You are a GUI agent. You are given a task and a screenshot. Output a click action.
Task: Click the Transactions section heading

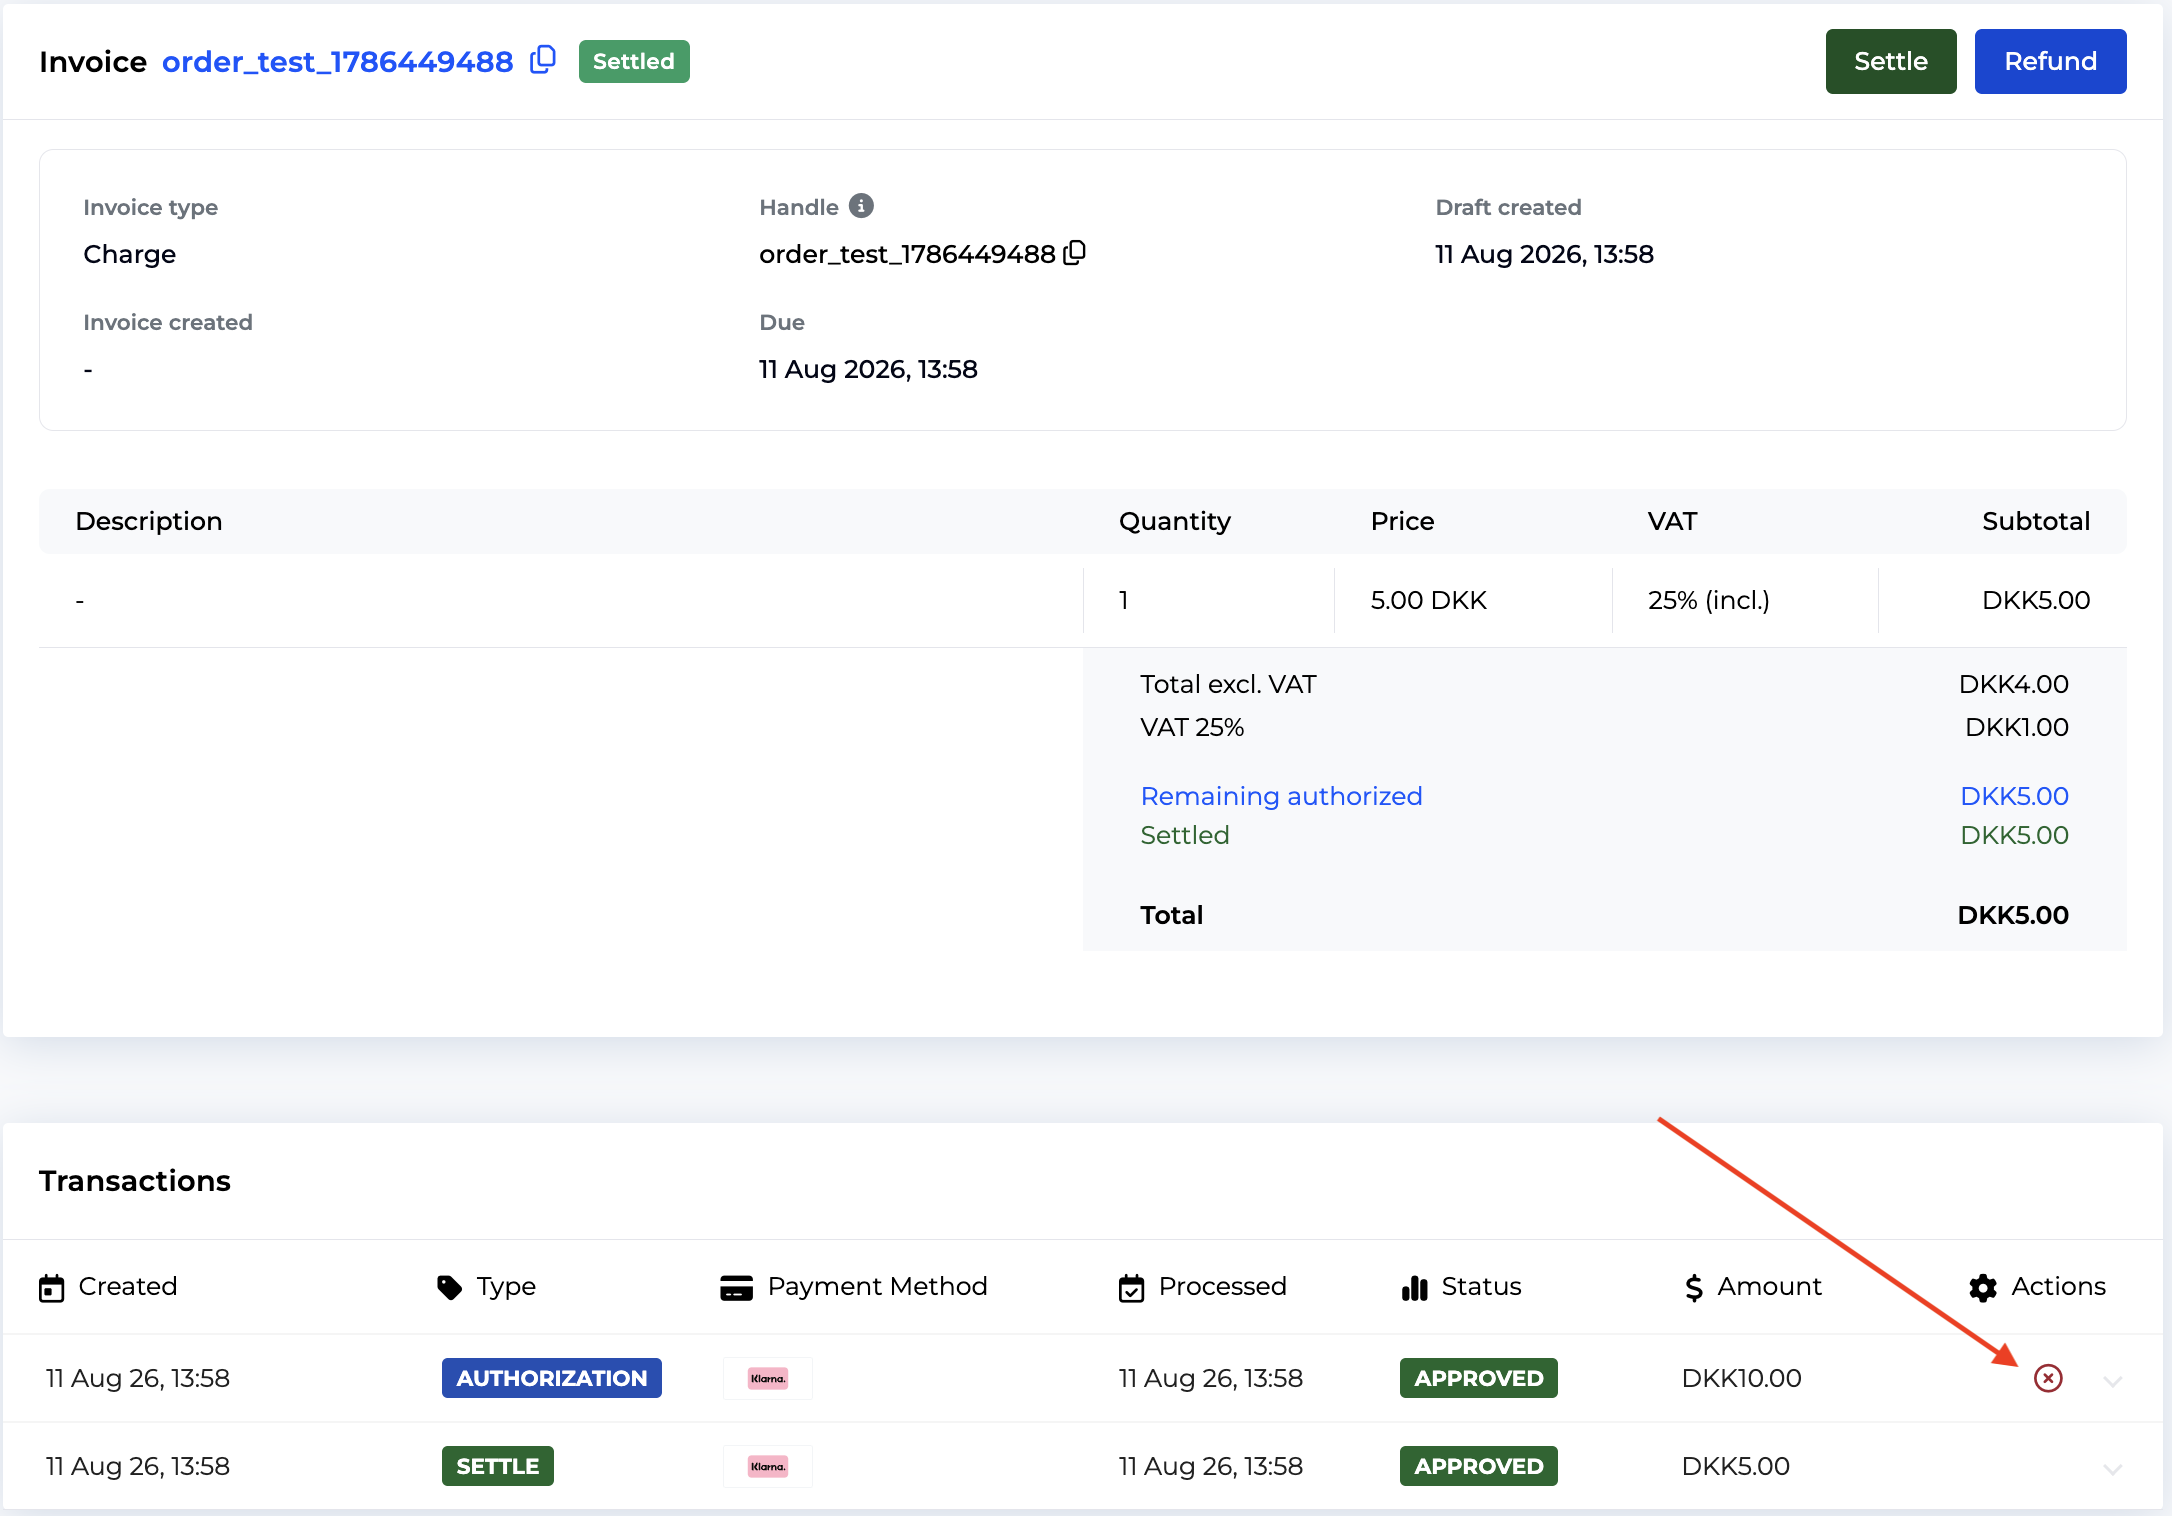tap(135, 1181)
